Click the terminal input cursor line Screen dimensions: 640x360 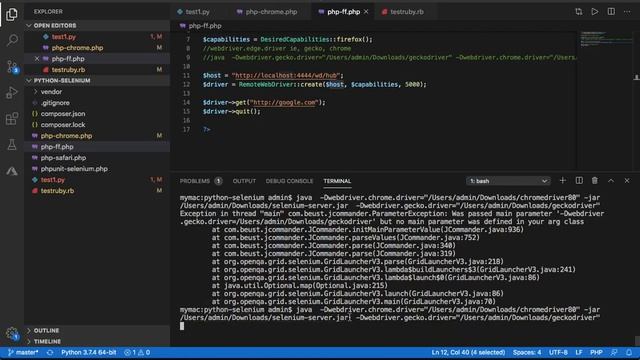pos(182,326)
